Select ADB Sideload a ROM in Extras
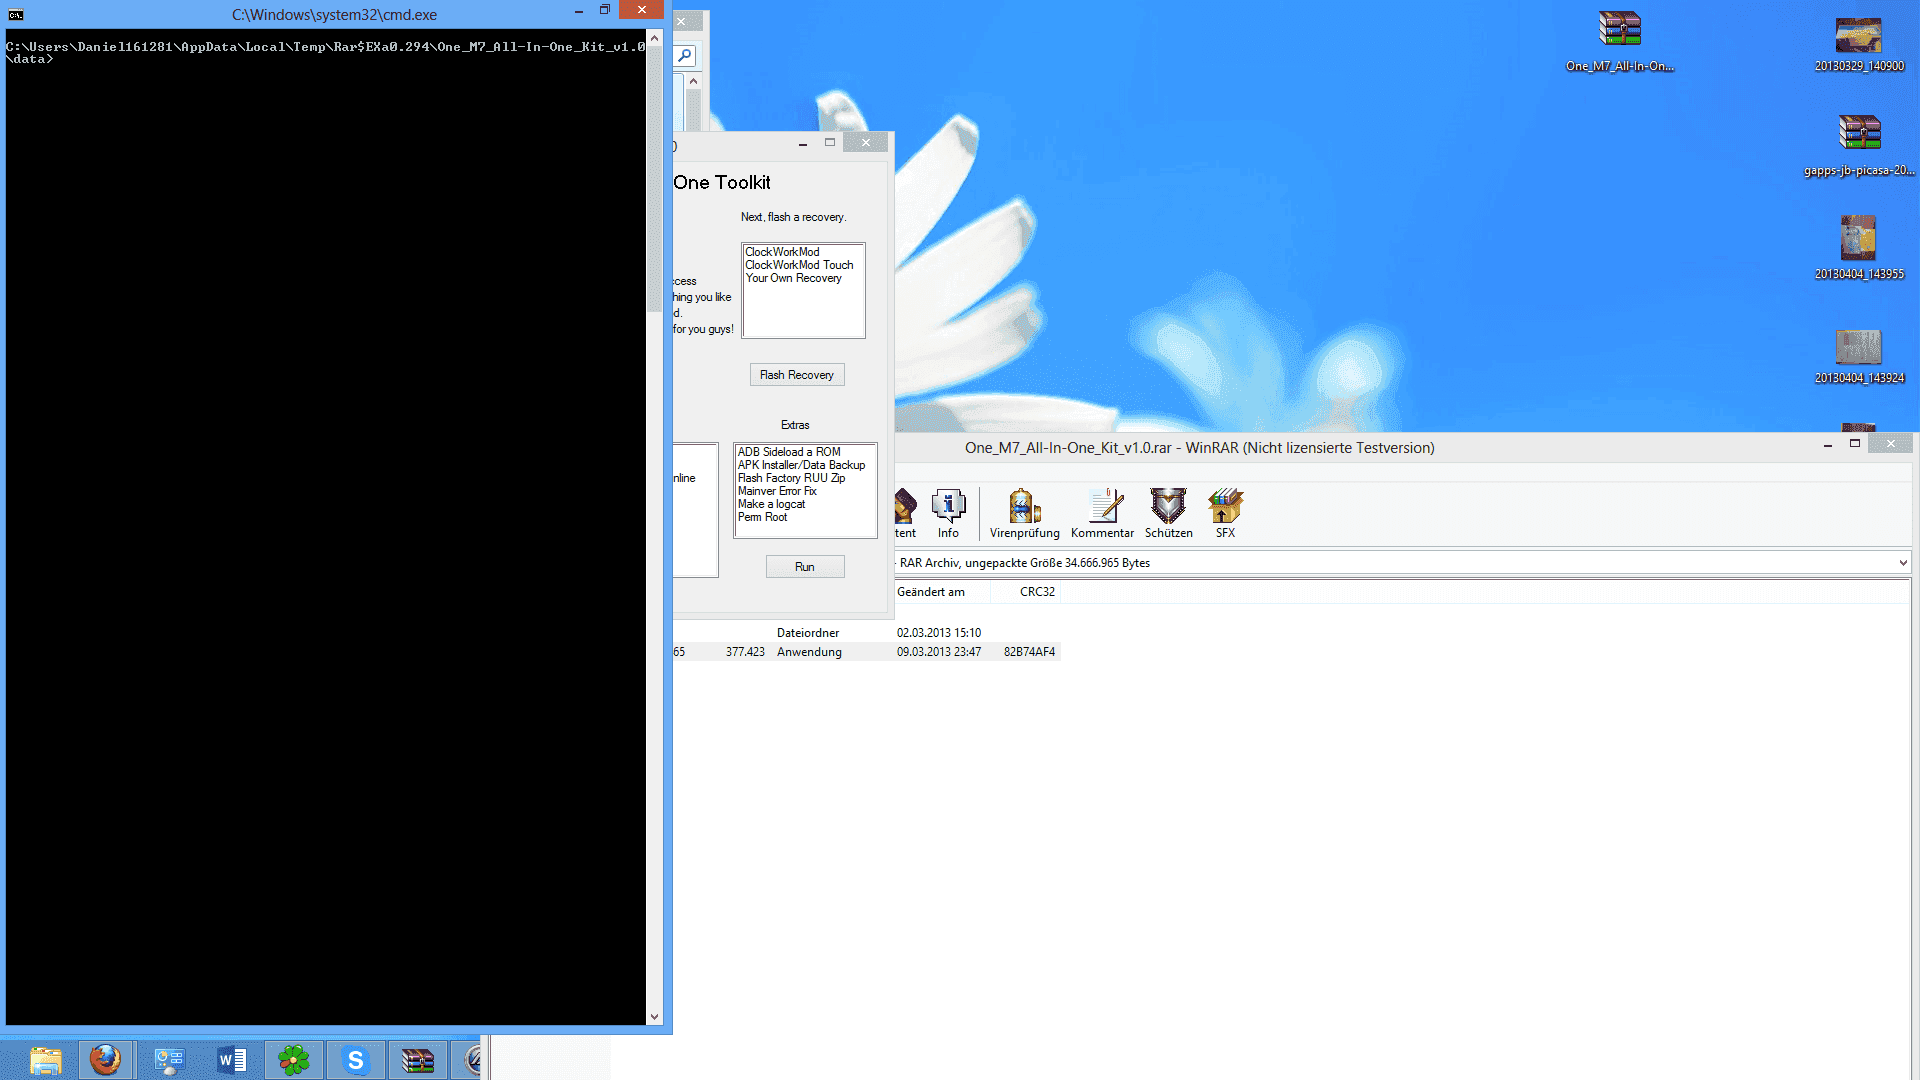Image resolution: width=1920 pixels, height=1080 pixels. pos(789,452)
